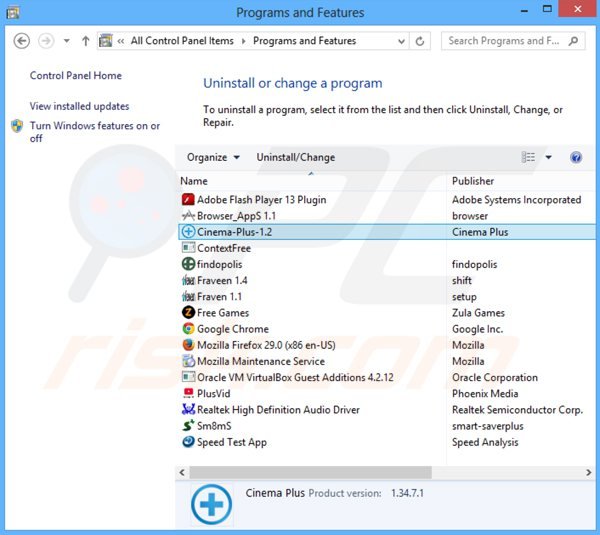Click the Sm8mS icon
Screen dimensions: 600x535
click(x=188, y=426)
